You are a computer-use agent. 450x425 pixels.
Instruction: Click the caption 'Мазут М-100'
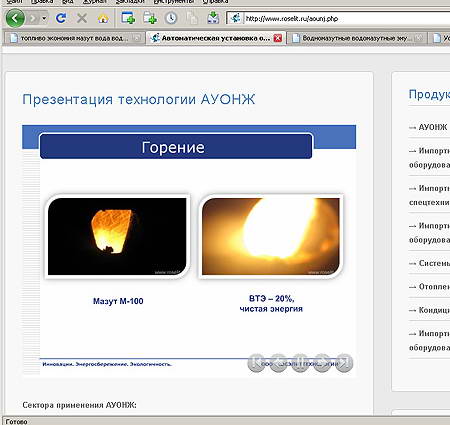pyautogui.click(x=118, y=301)
